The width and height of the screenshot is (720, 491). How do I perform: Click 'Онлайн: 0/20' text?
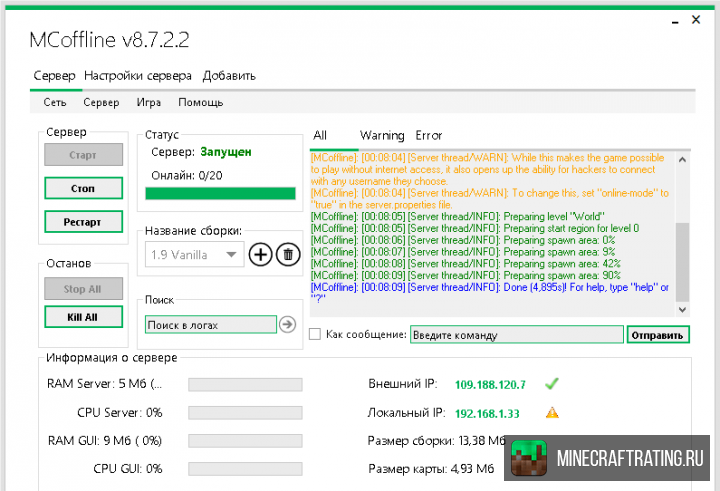(186, 175)
